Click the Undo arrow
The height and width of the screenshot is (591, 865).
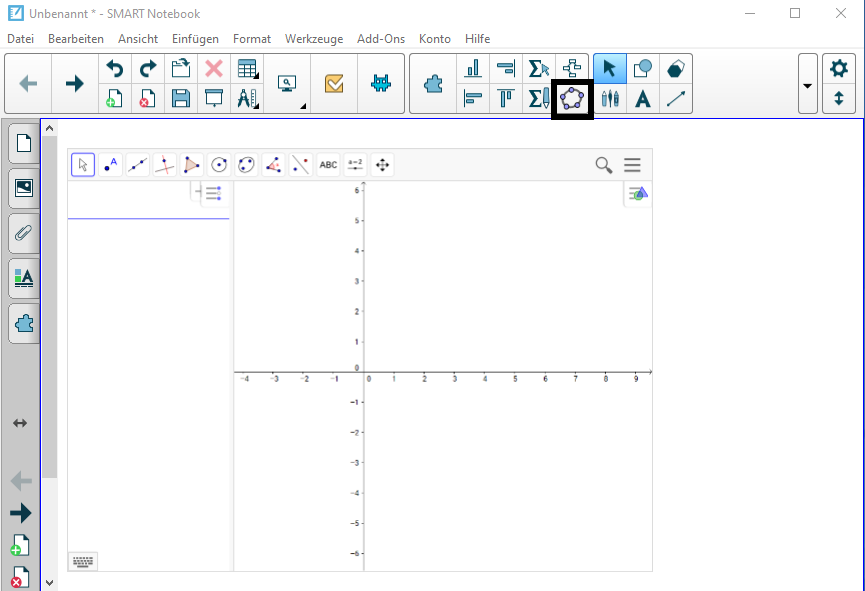point(115,69)
